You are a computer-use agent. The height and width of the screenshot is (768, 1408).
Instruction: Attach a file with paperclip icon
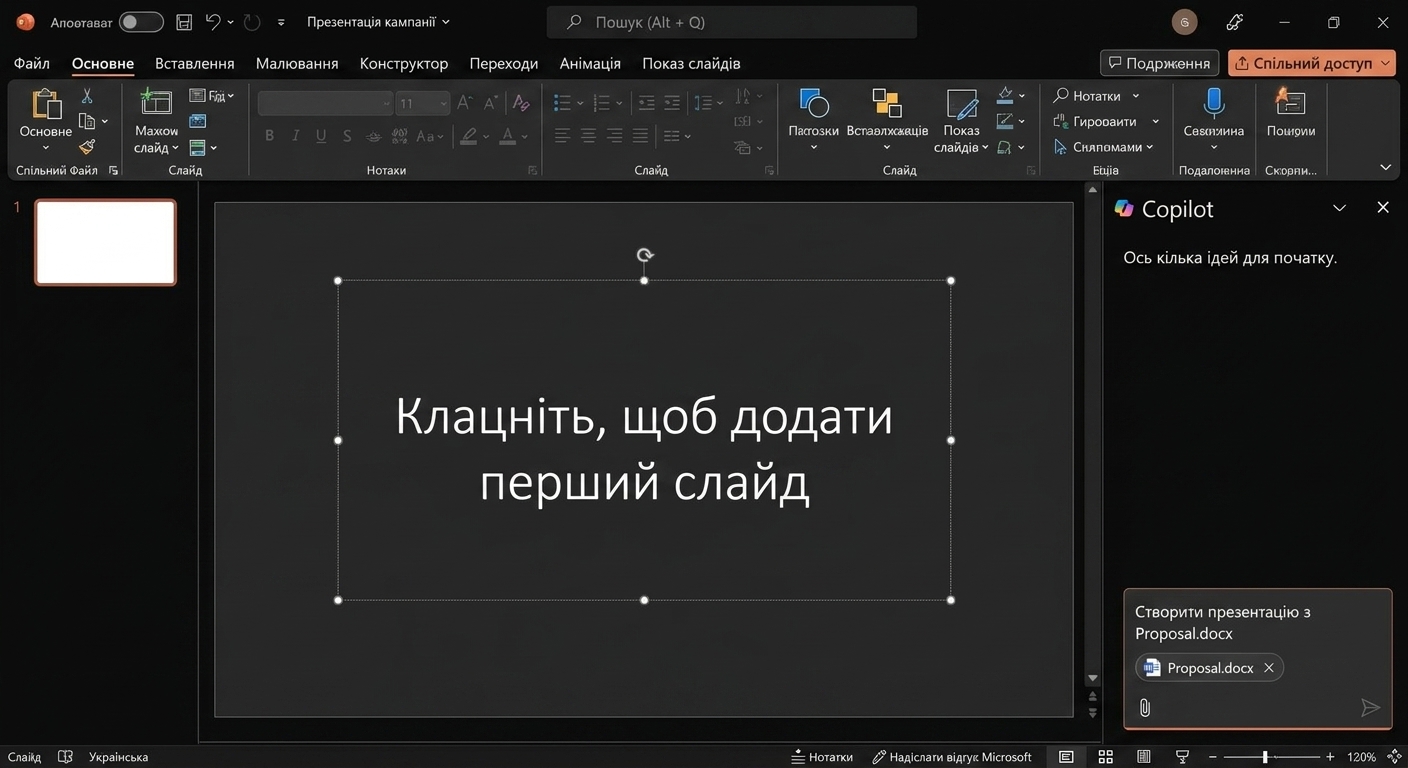click(1145, 708)
